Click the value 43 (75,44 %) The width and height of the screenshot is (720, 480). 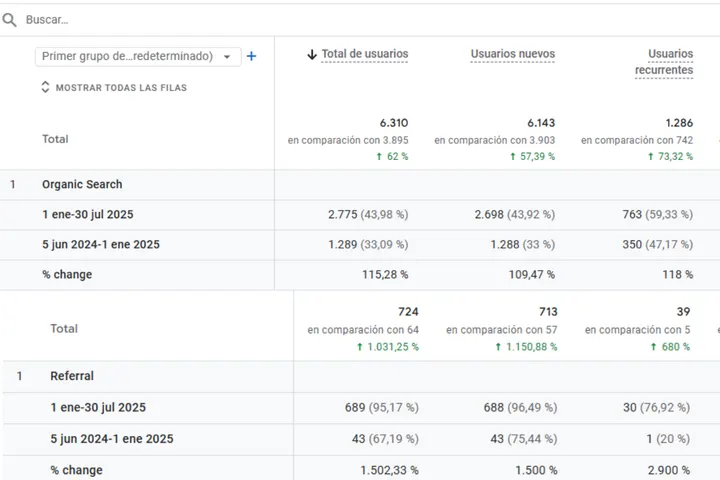pyautogui.click(x=524, y=439)
